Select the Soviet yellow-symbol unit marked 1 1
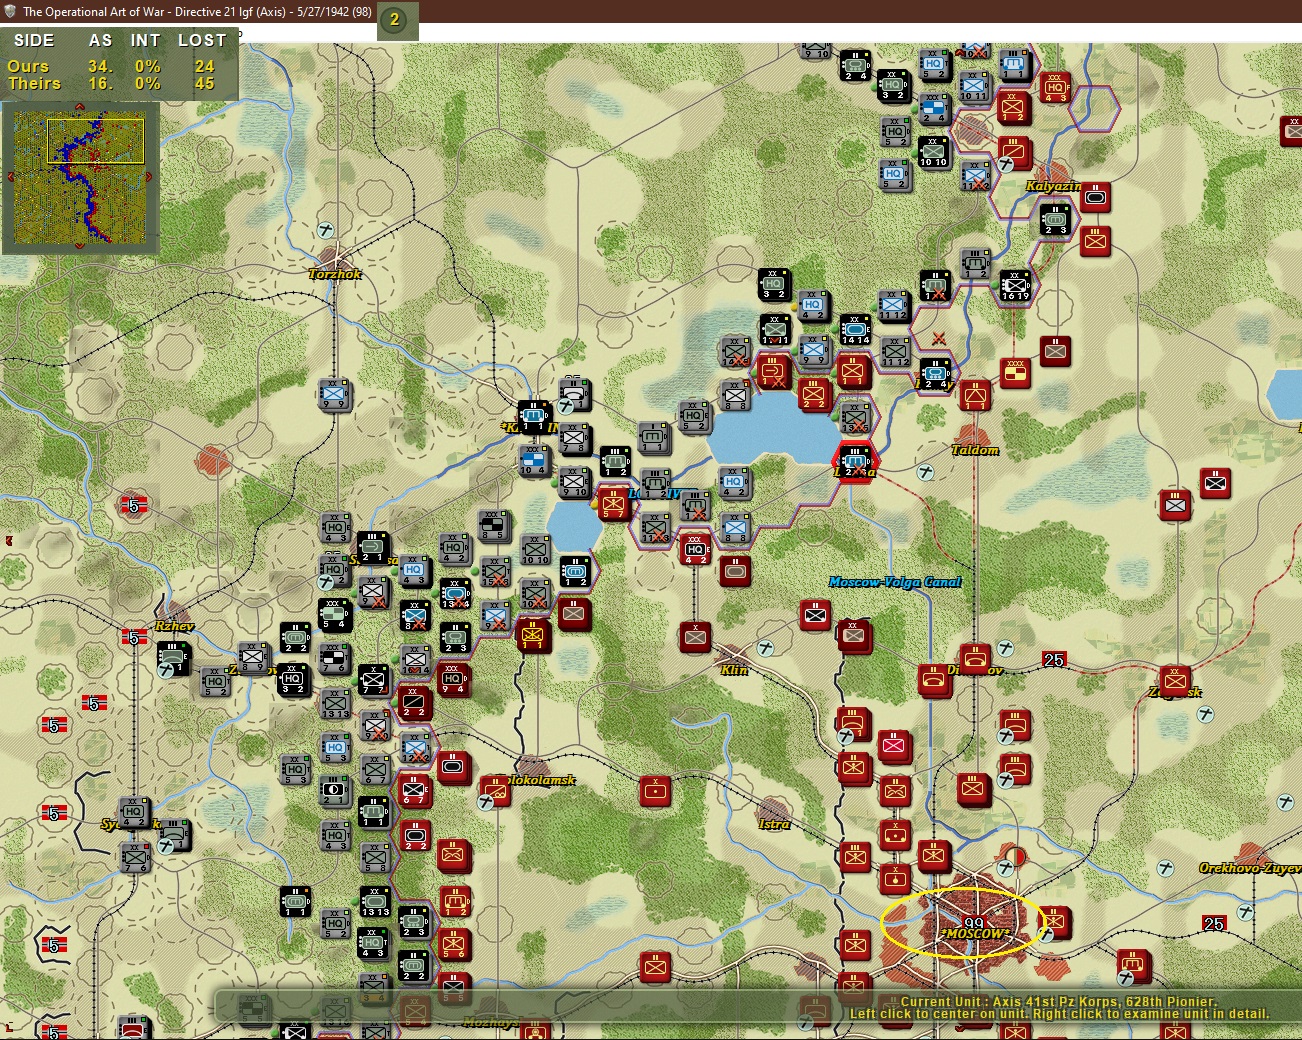This screenshot has height=1040, width=1302. [534, 635]
